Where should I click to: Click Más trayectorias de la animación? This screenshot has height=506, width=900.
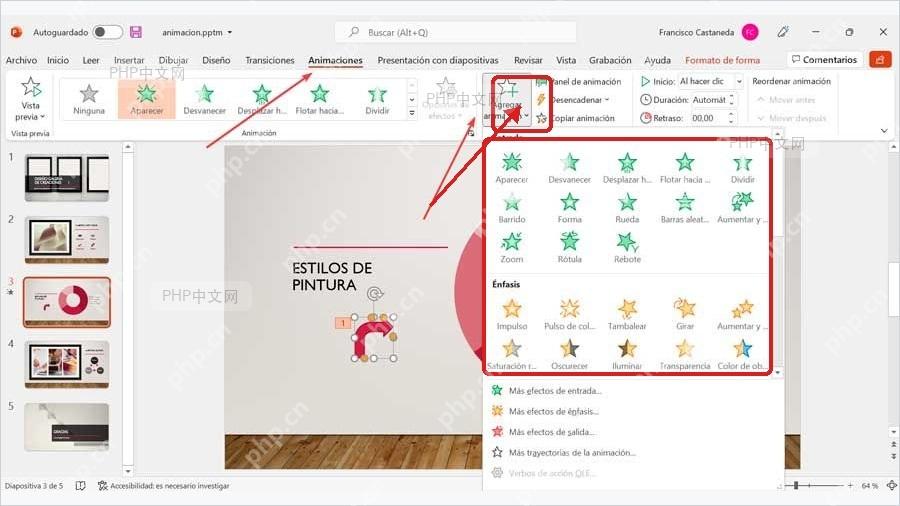(564, 453)
